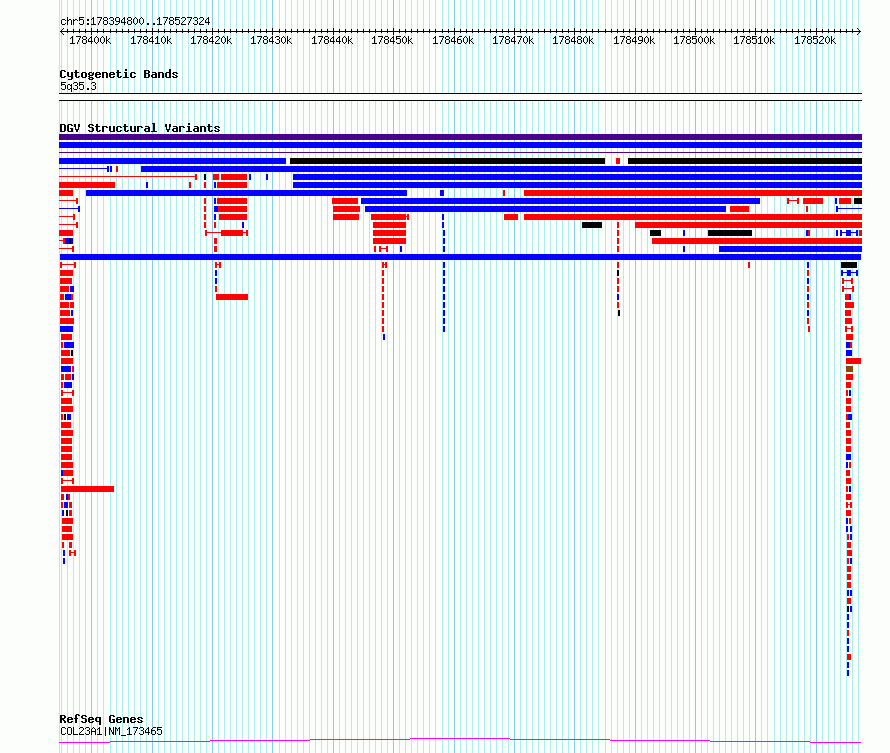
Task: Select the brown variant block in right column
Action: tap(850, 369)
